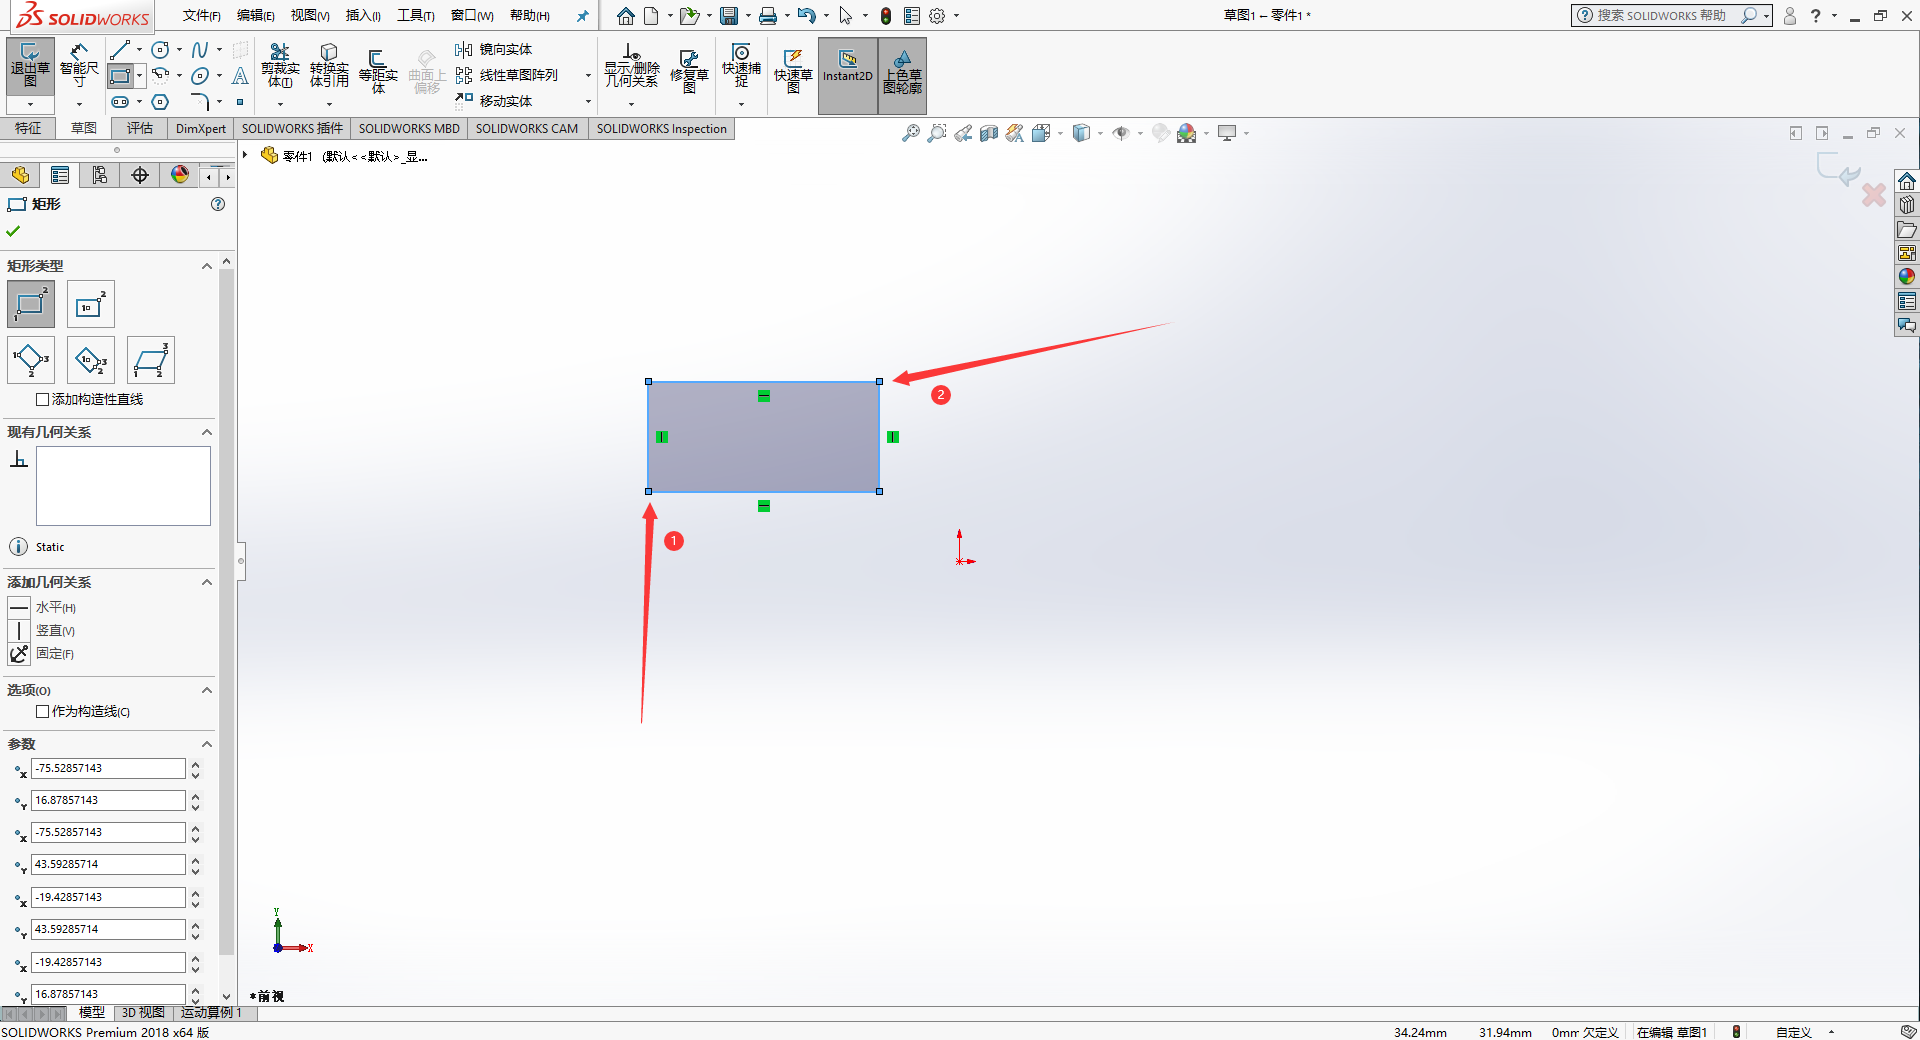
Task: Collapse the 现有几何关系 section
Action: [207, 432]
